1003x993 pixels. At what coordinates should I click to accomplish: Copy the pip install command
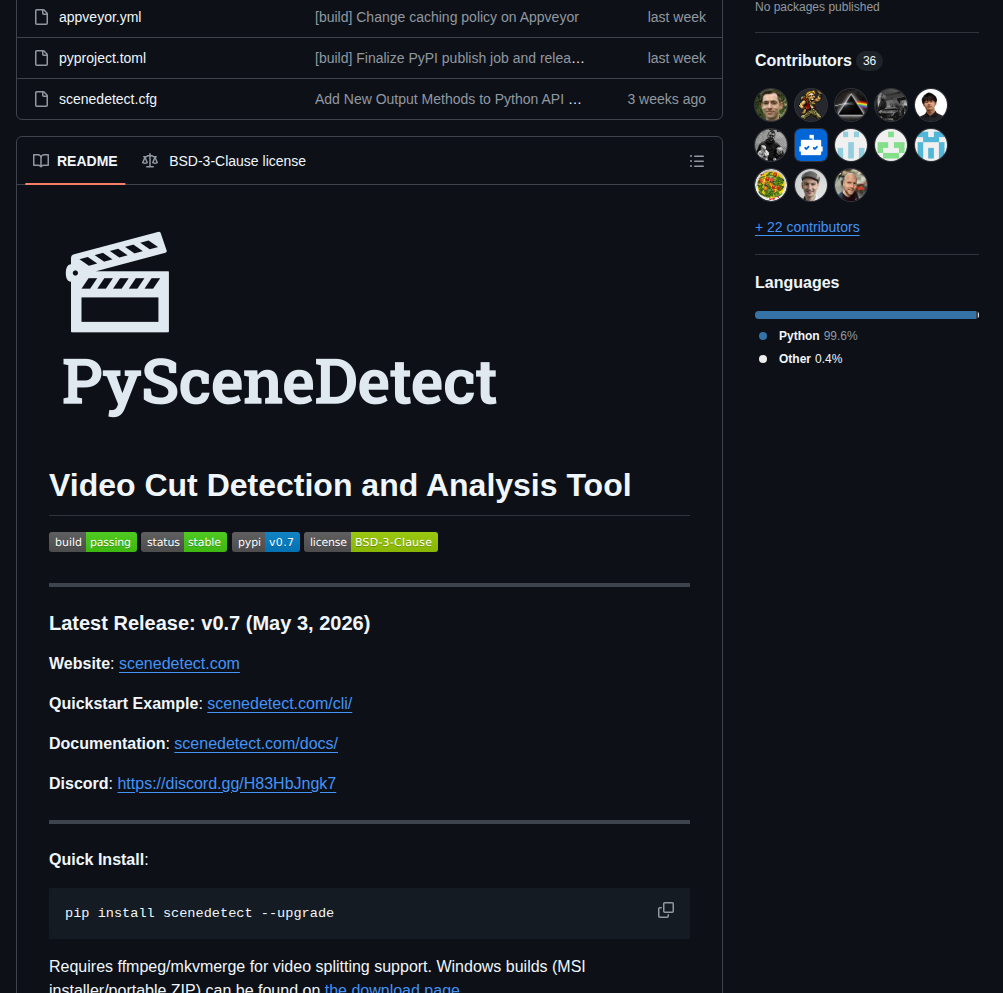666,910
